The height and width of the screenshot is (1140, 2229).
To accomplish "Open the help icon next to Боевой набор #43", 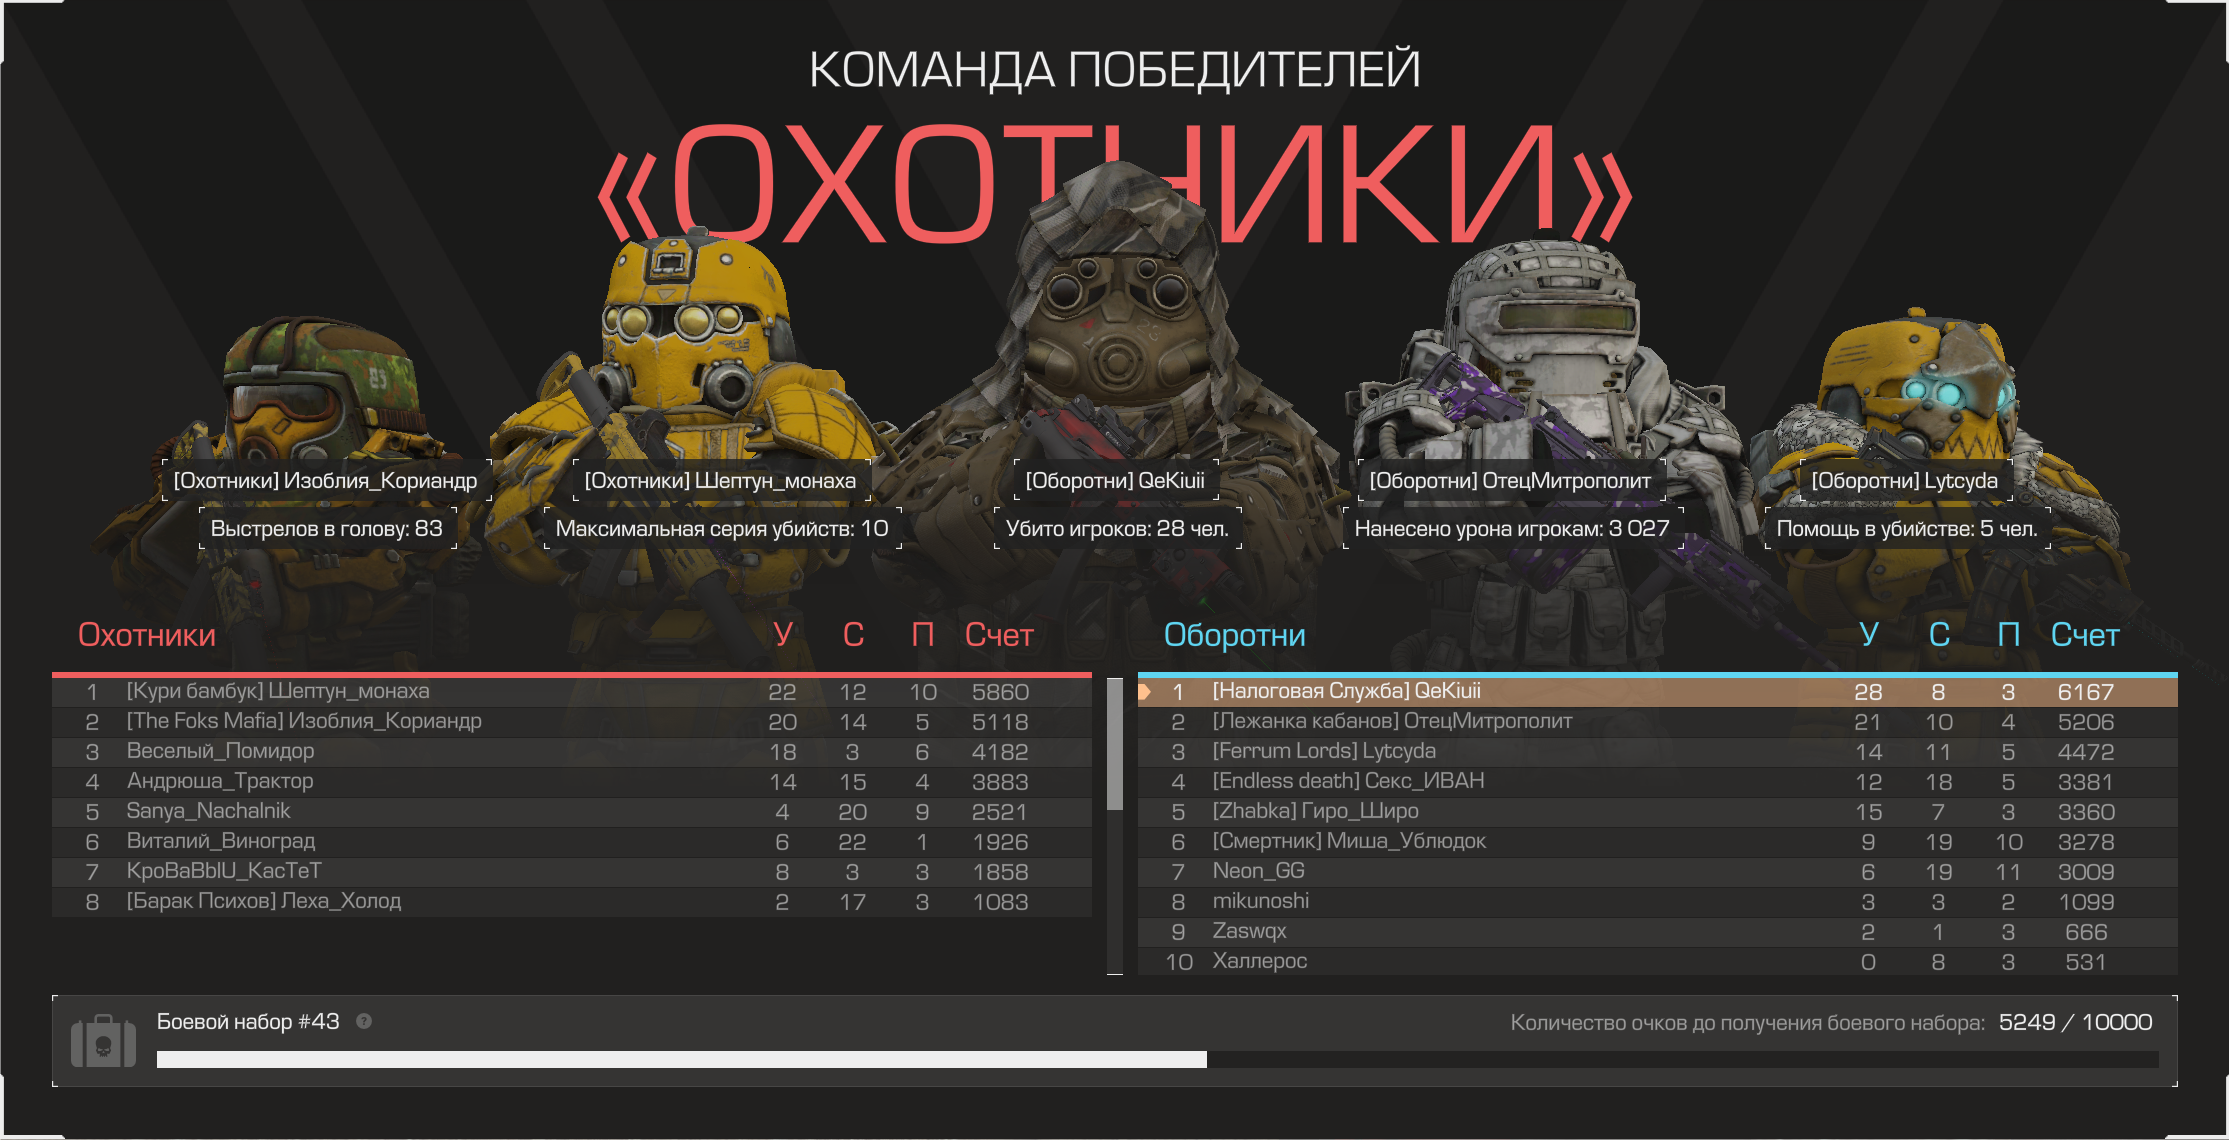I will [x=364, y=1021].
